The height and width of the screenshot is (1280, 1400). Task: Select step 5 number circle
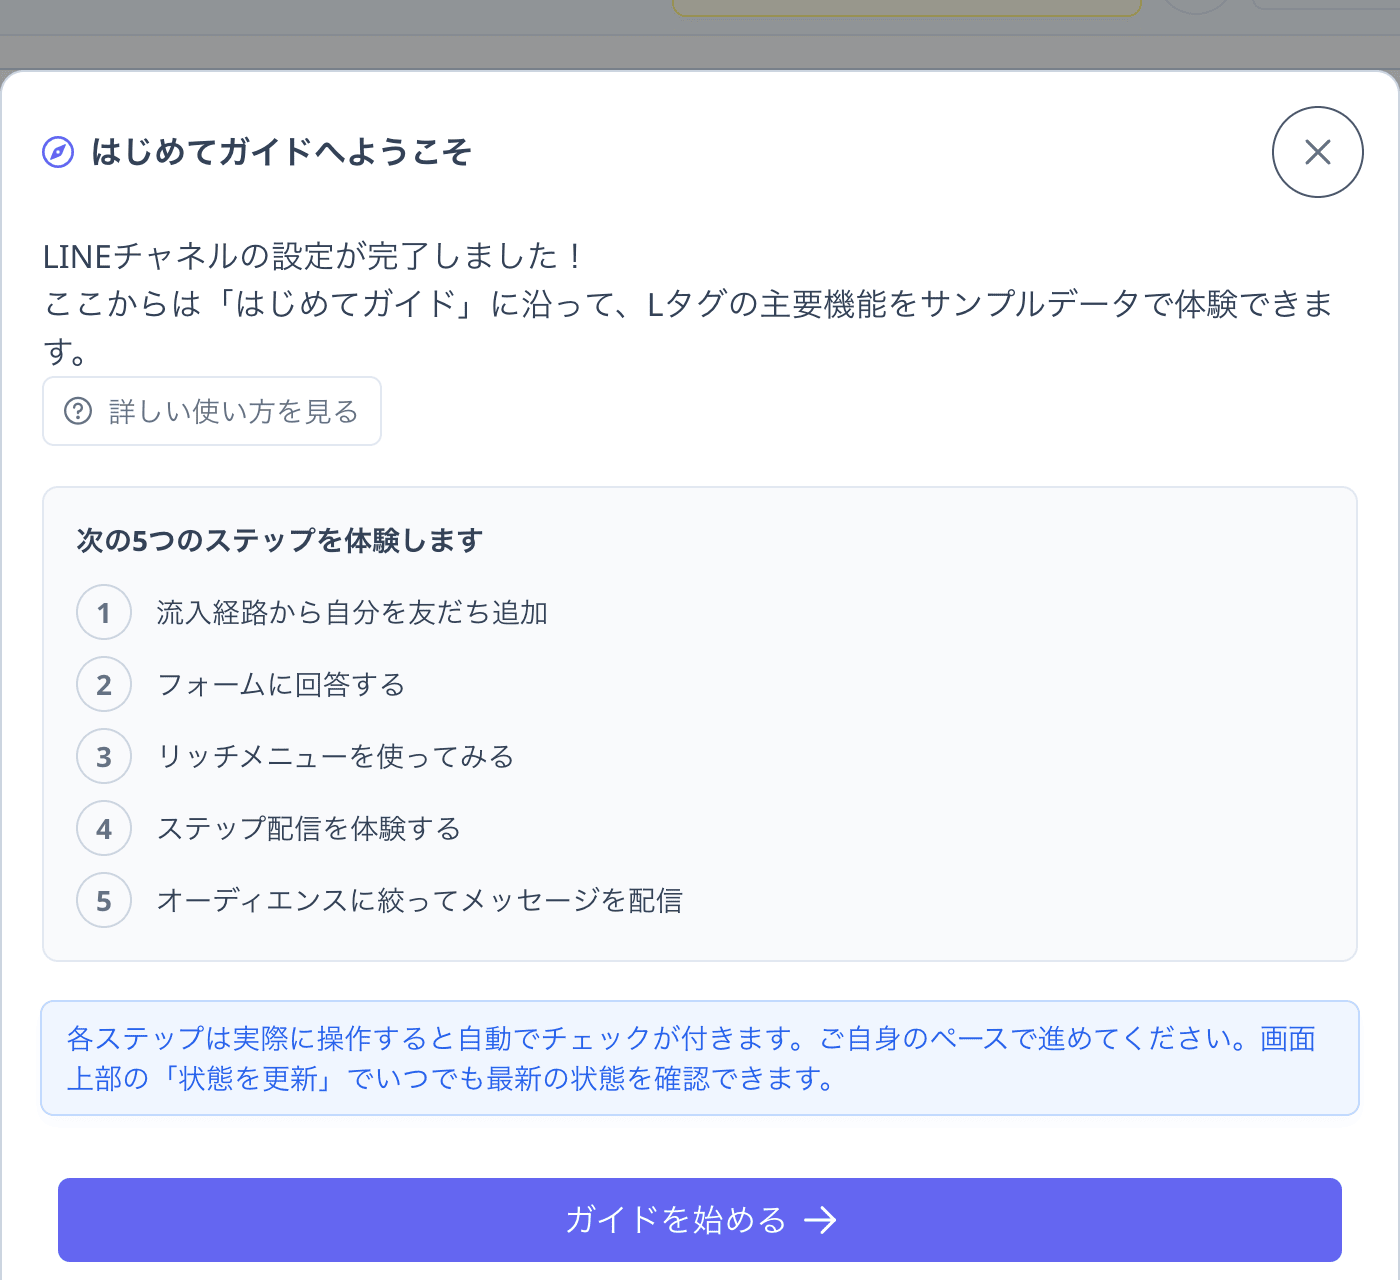click(104, 900)
